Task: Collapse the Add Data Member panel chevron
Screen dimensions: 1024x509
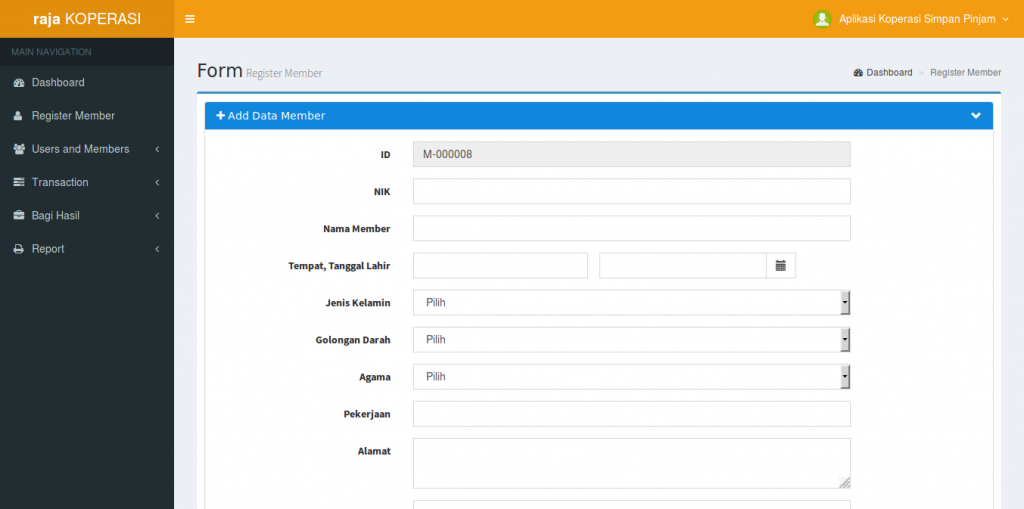Action: click(976, 116)
